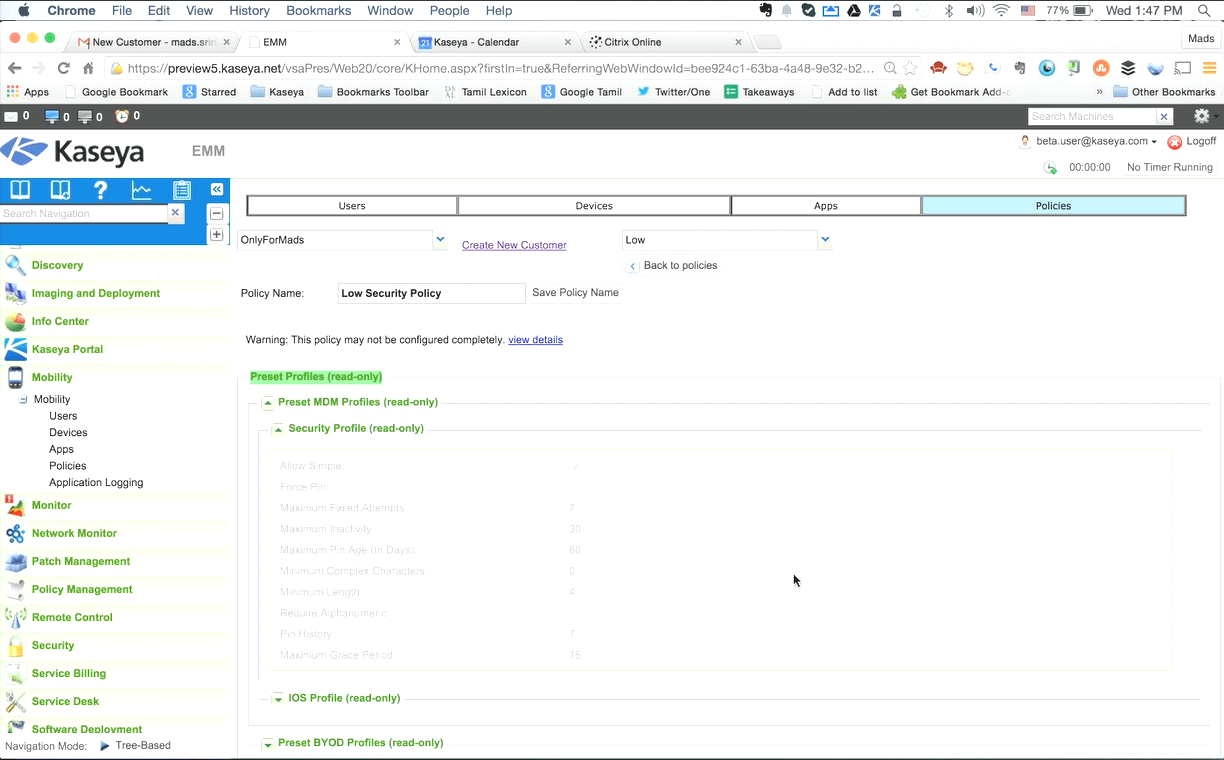Image resolution: width=1224 pixels, height=760 pixels.
Task: Open the Monitor module
Action: click(51, 505)
